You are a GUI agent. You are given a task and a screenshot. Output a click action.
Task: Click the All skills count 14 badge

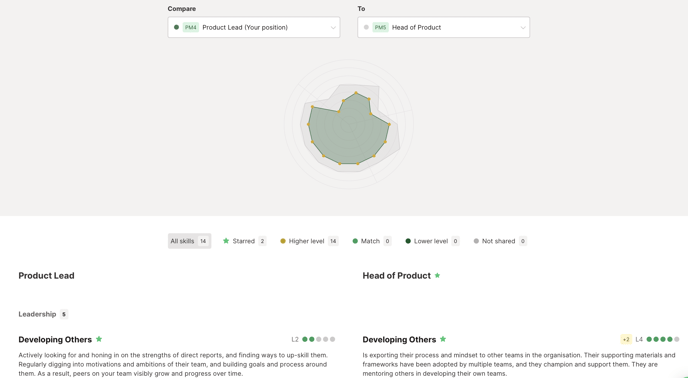(x=203, y=241)
